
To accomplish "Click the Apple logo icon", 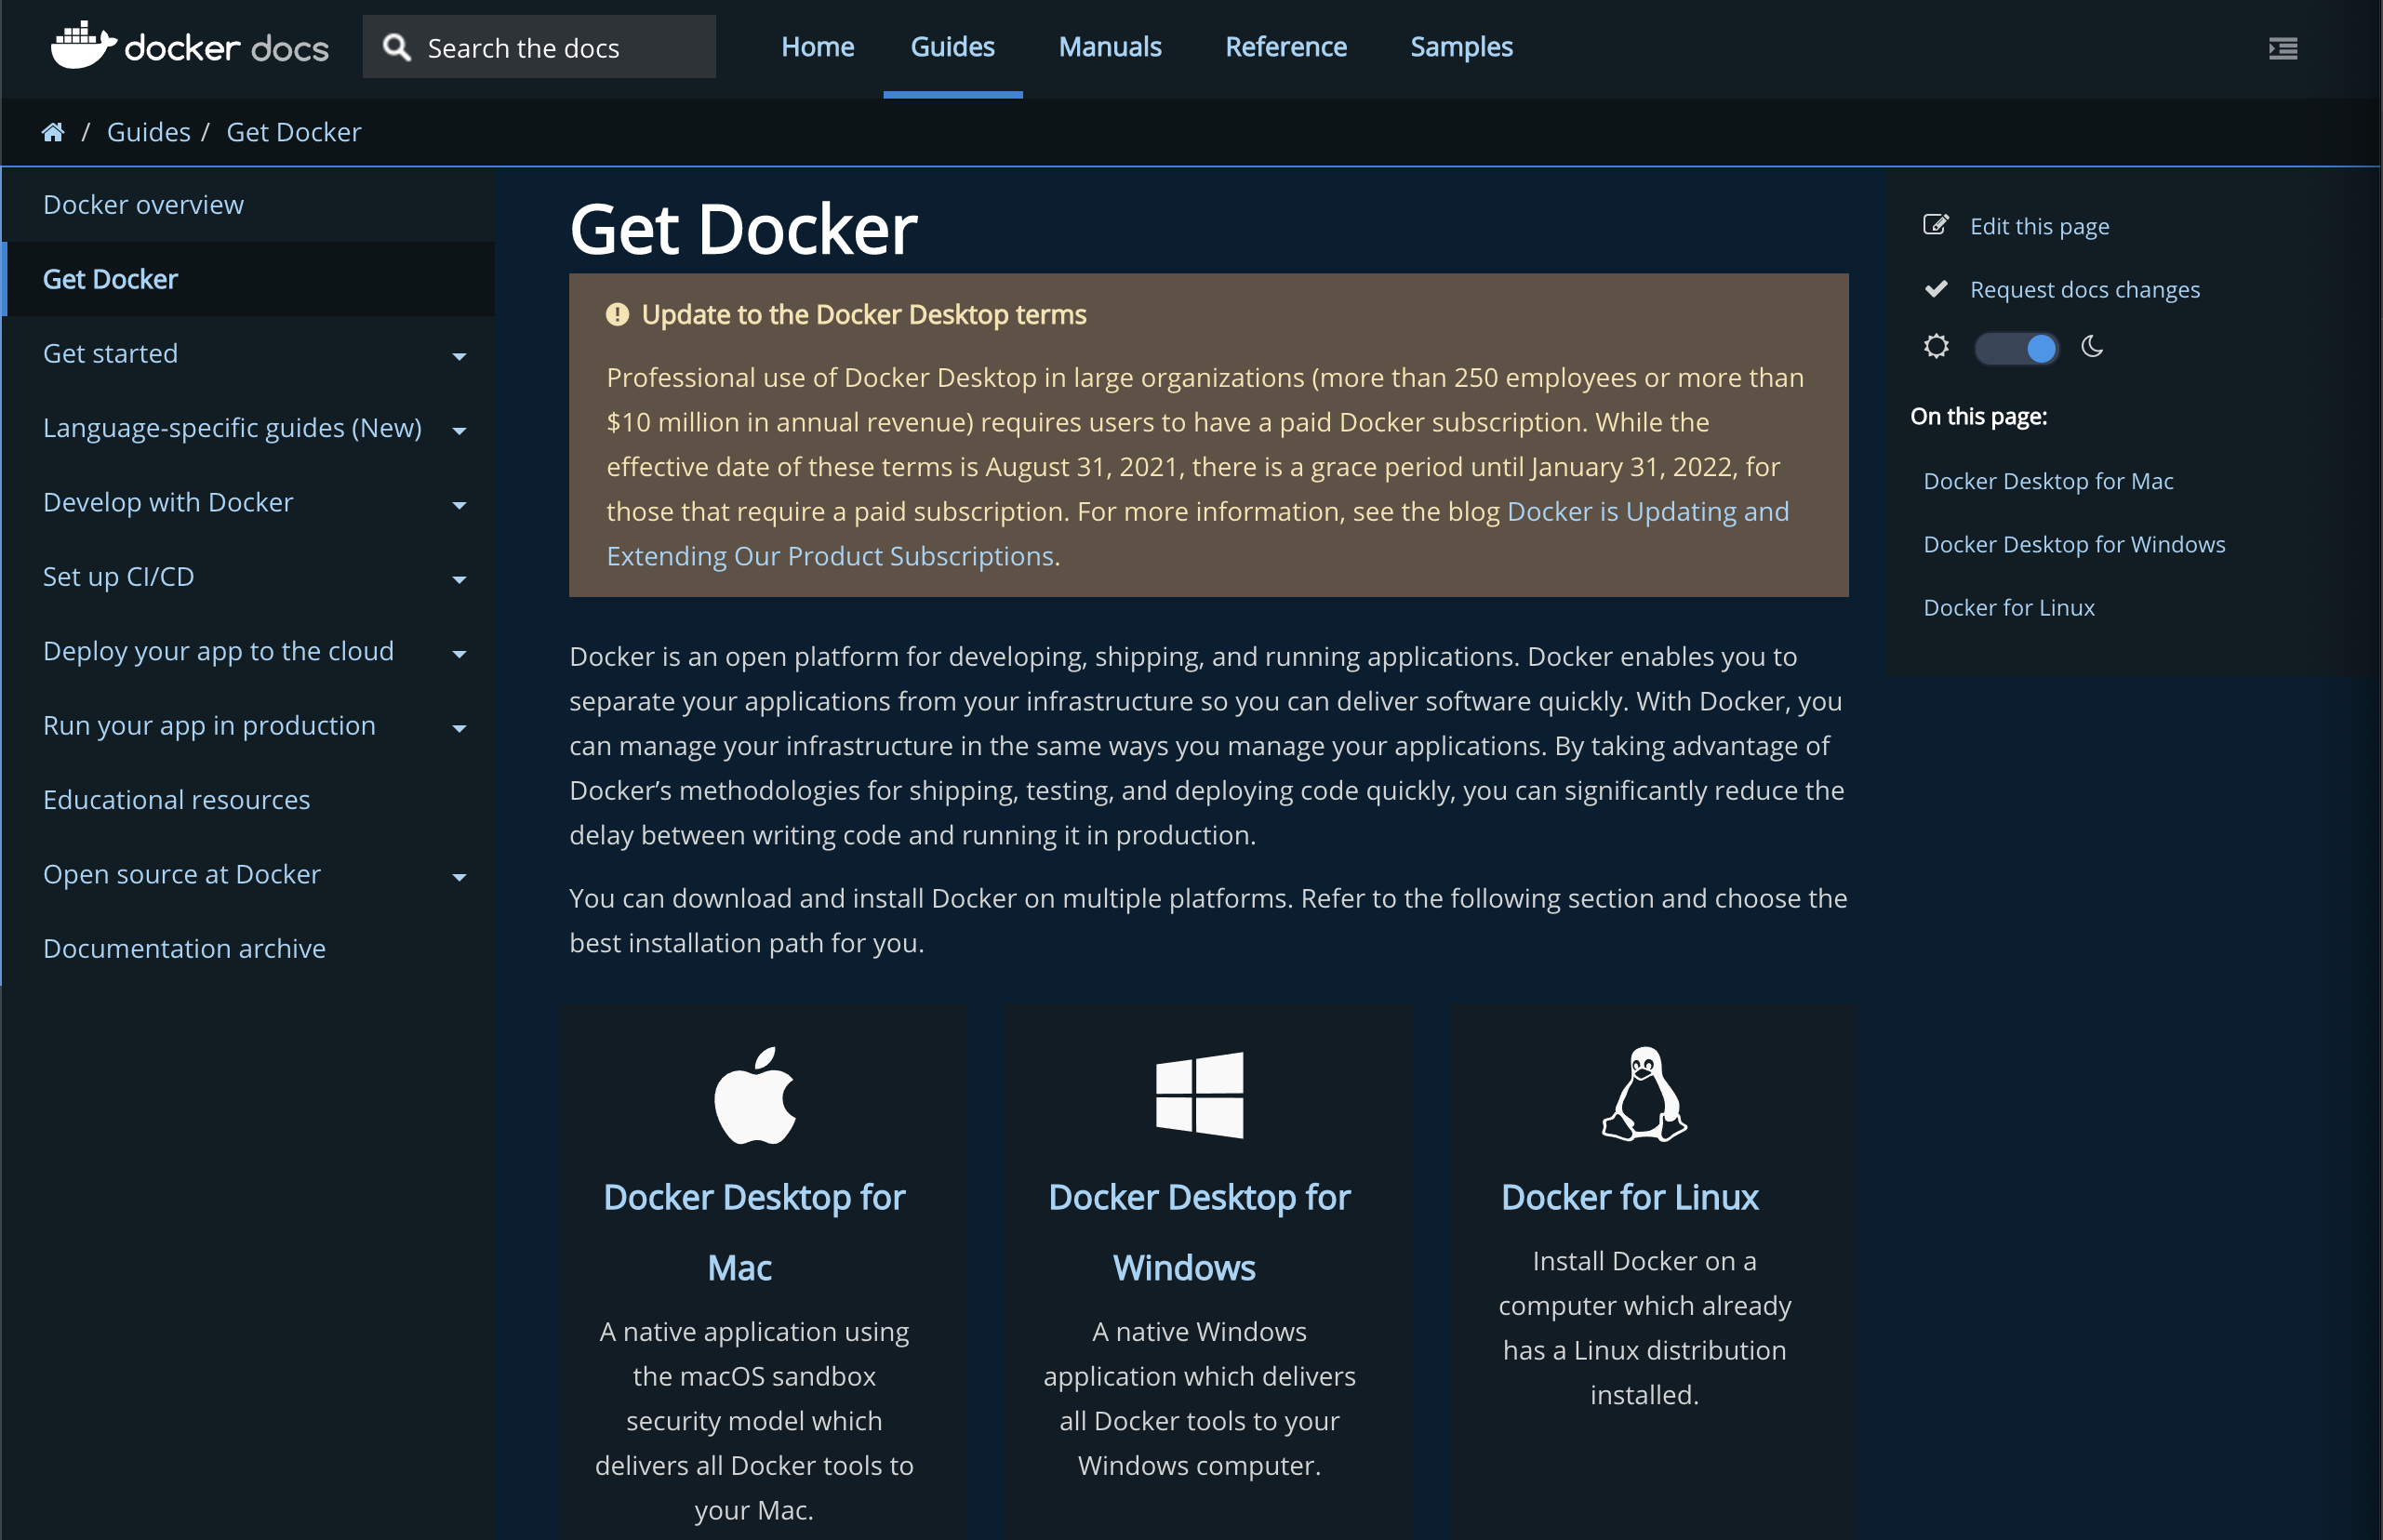I will 755,1095.
